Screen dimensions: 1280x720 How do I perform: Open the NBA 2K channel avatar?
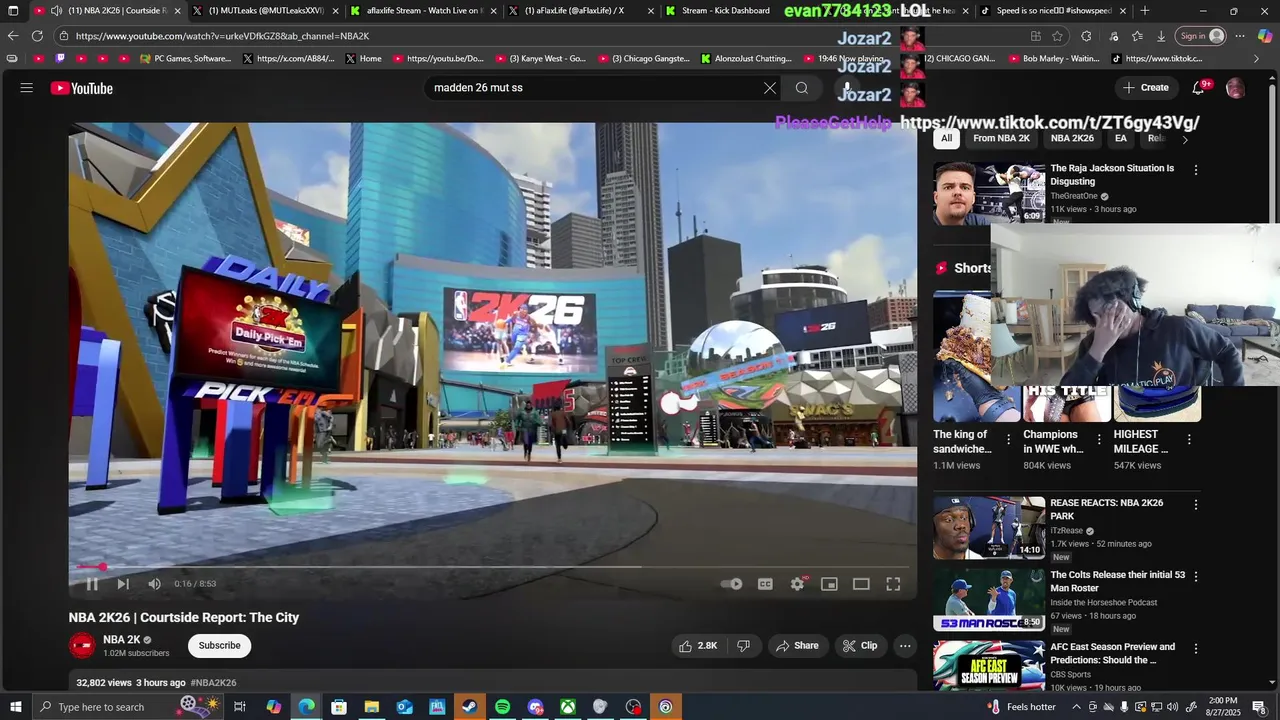point(82,646)
